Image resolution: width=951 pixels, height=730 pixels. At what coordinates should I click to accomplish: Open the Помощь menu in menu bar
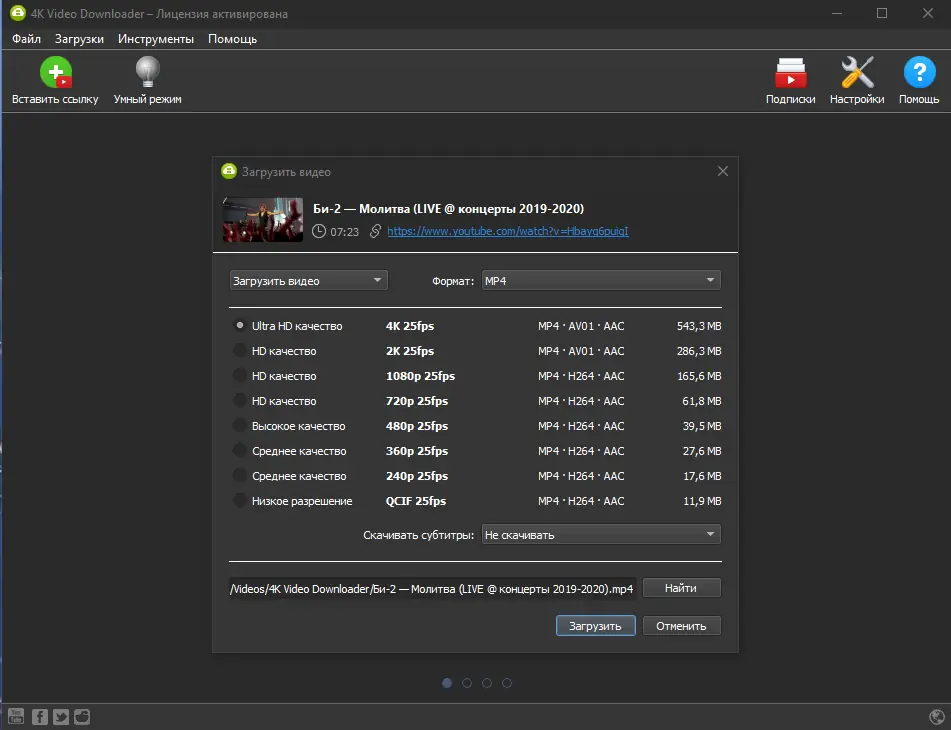point(232,39)
